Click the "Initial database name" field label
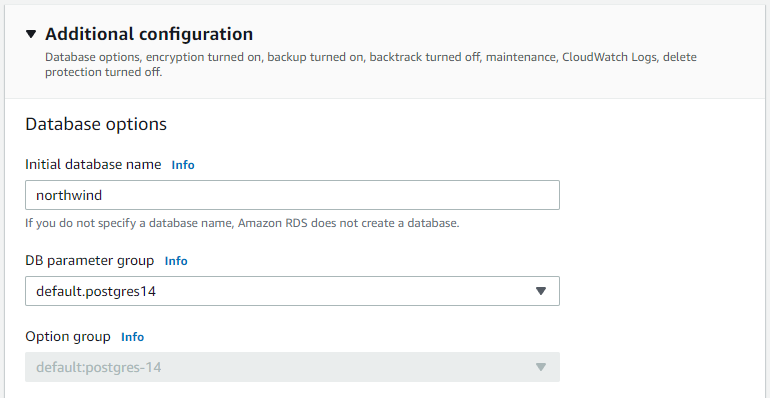The image size is (770, 398). [x=93, y=165]
